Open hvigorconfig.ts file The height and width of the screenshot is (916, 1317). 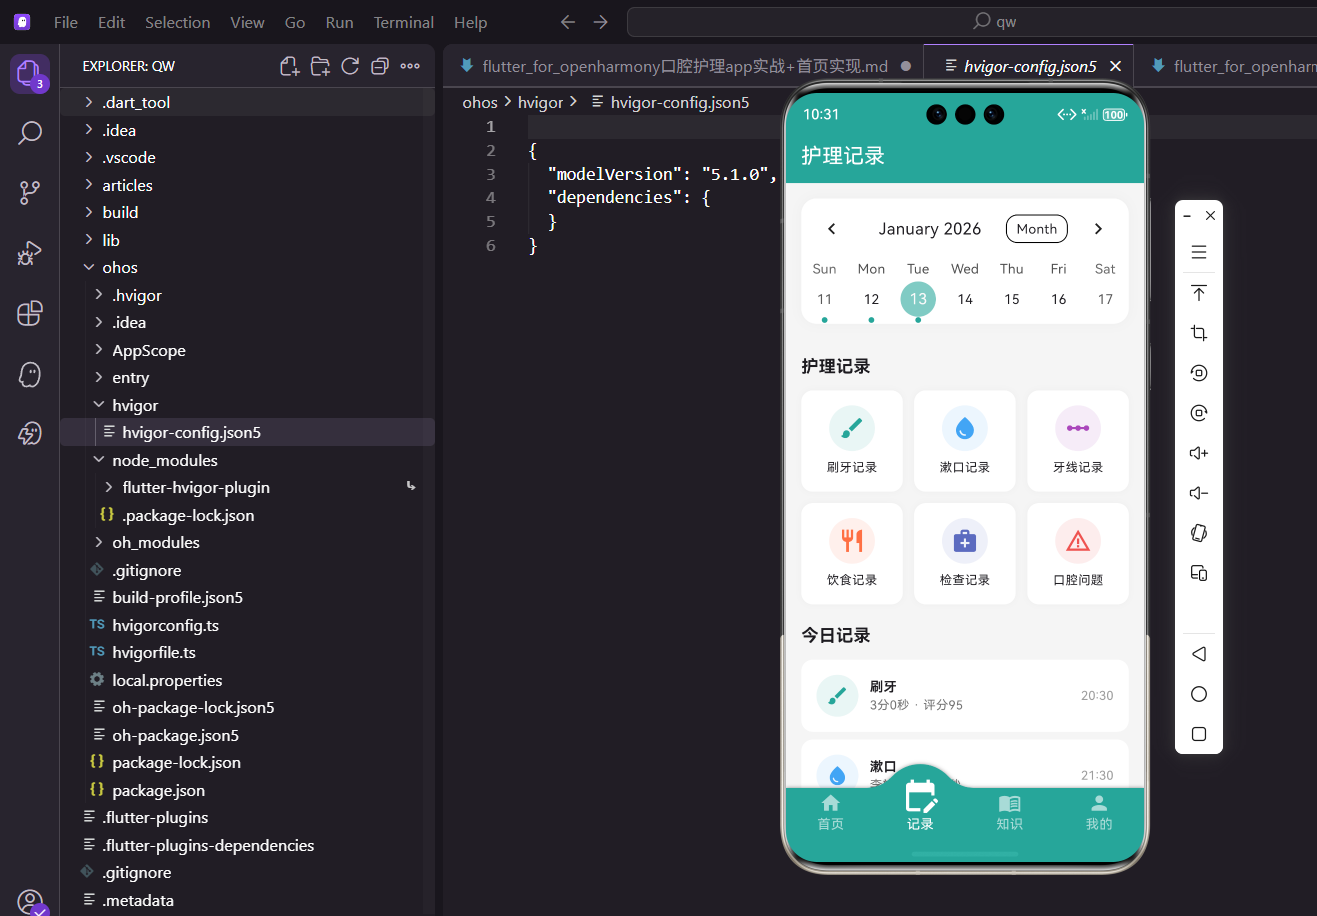247,625
